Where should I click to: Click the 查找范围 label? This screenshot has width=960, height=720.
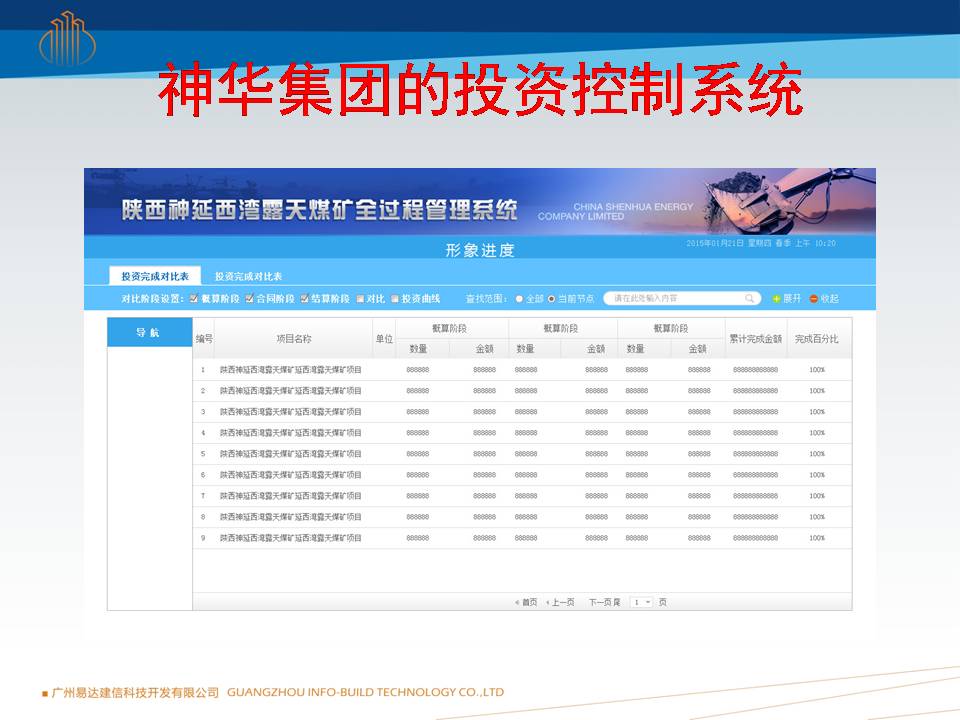click(x=487, y=299)
